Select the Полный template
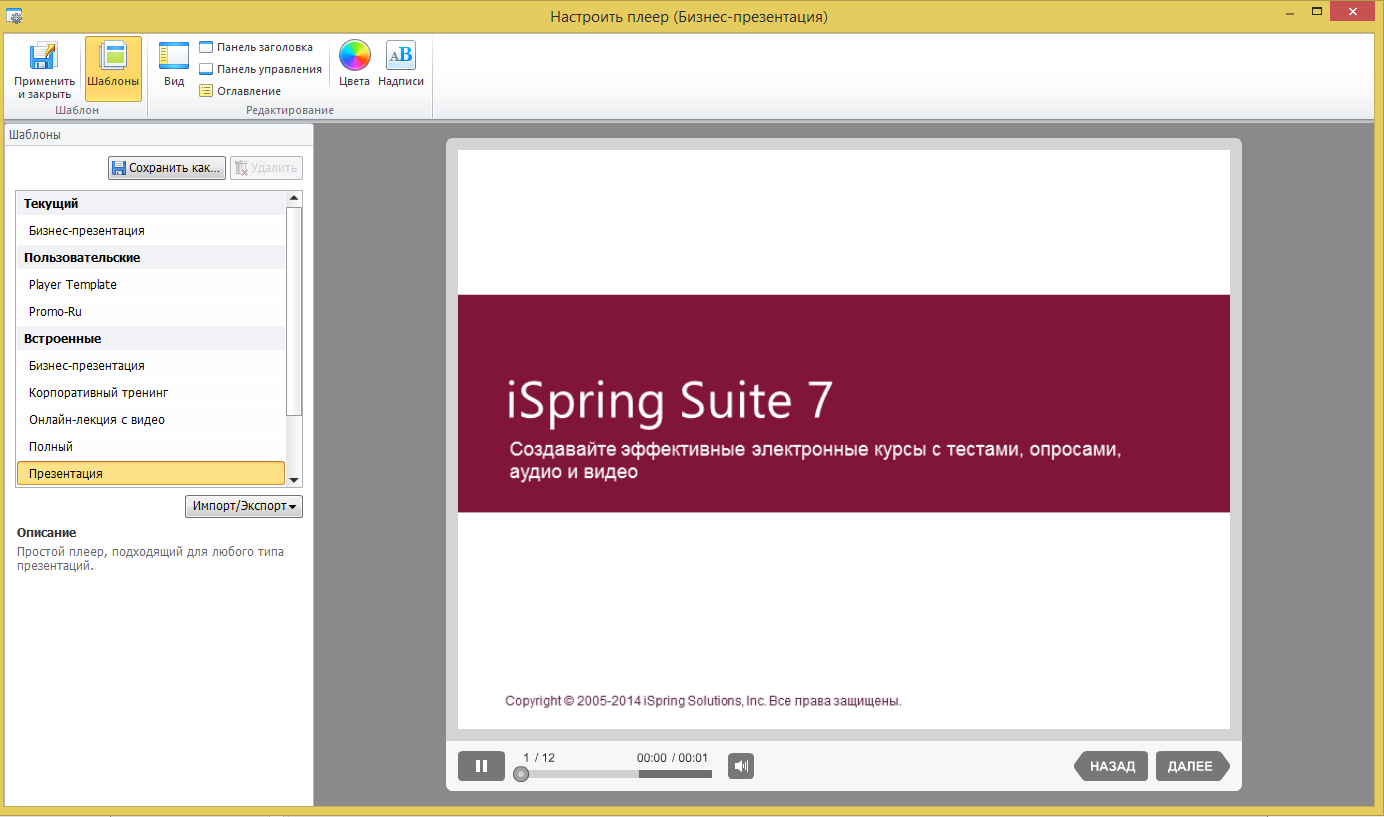 click(151, 447)
